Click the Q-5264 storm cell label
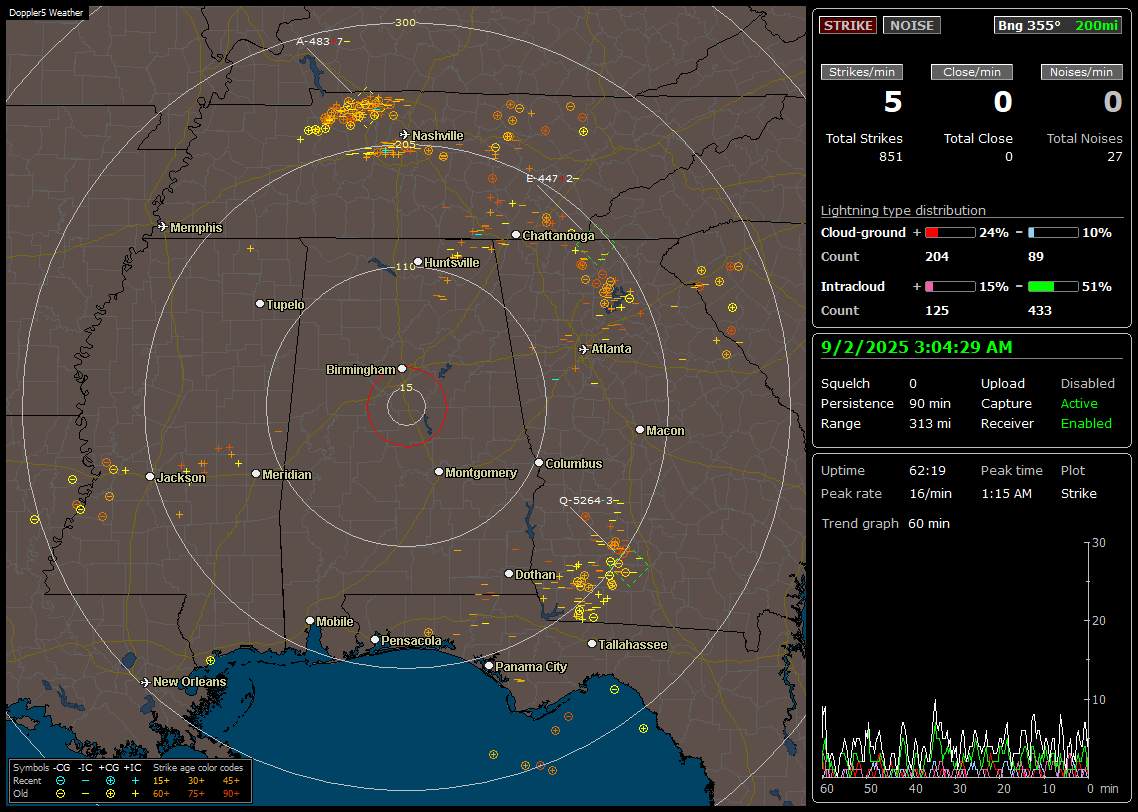 [589, 501]
